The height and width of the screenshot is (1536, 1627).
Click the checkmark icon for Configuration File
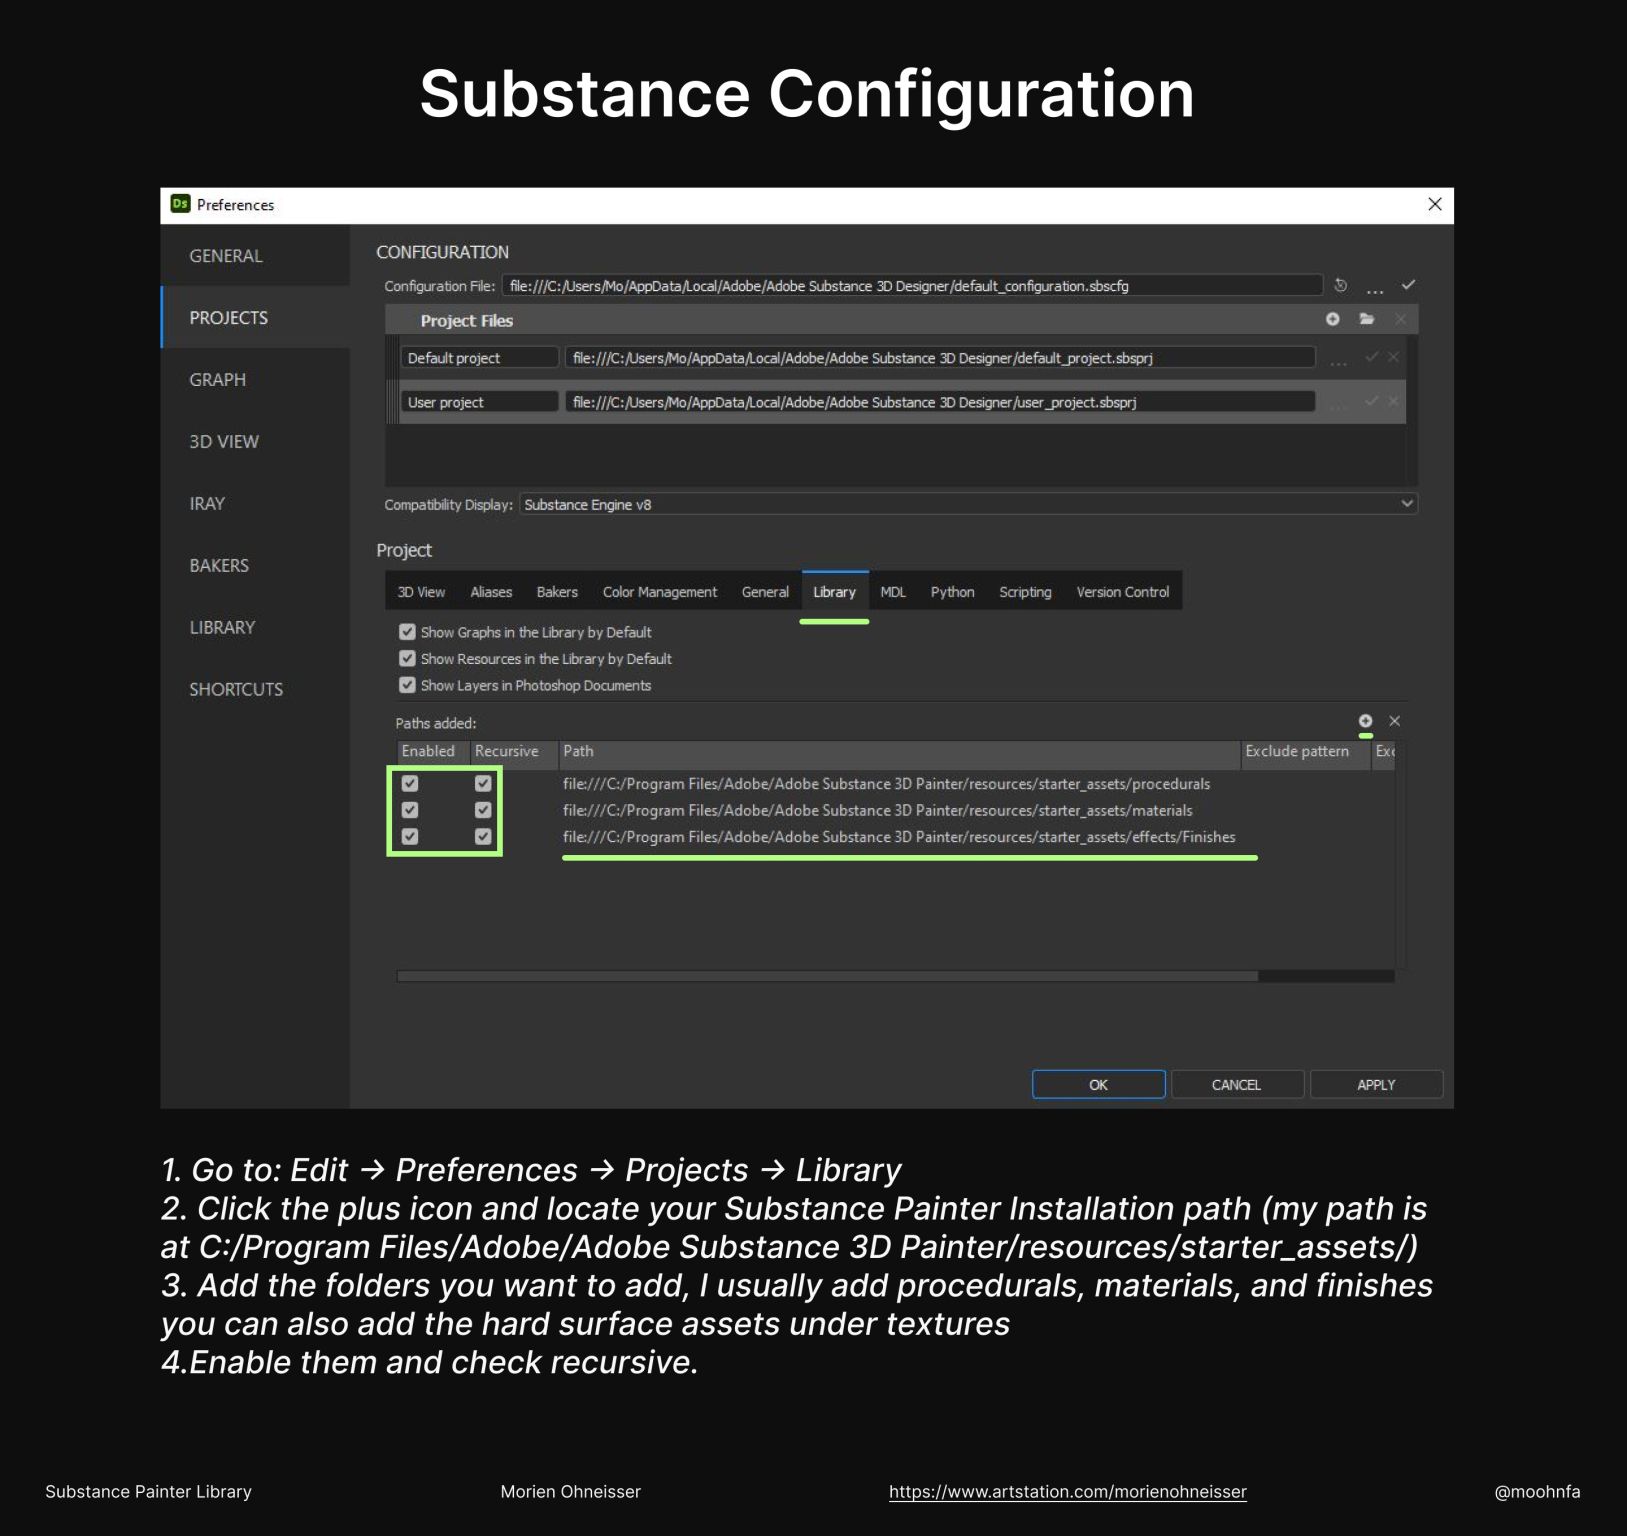[1408, 285]
